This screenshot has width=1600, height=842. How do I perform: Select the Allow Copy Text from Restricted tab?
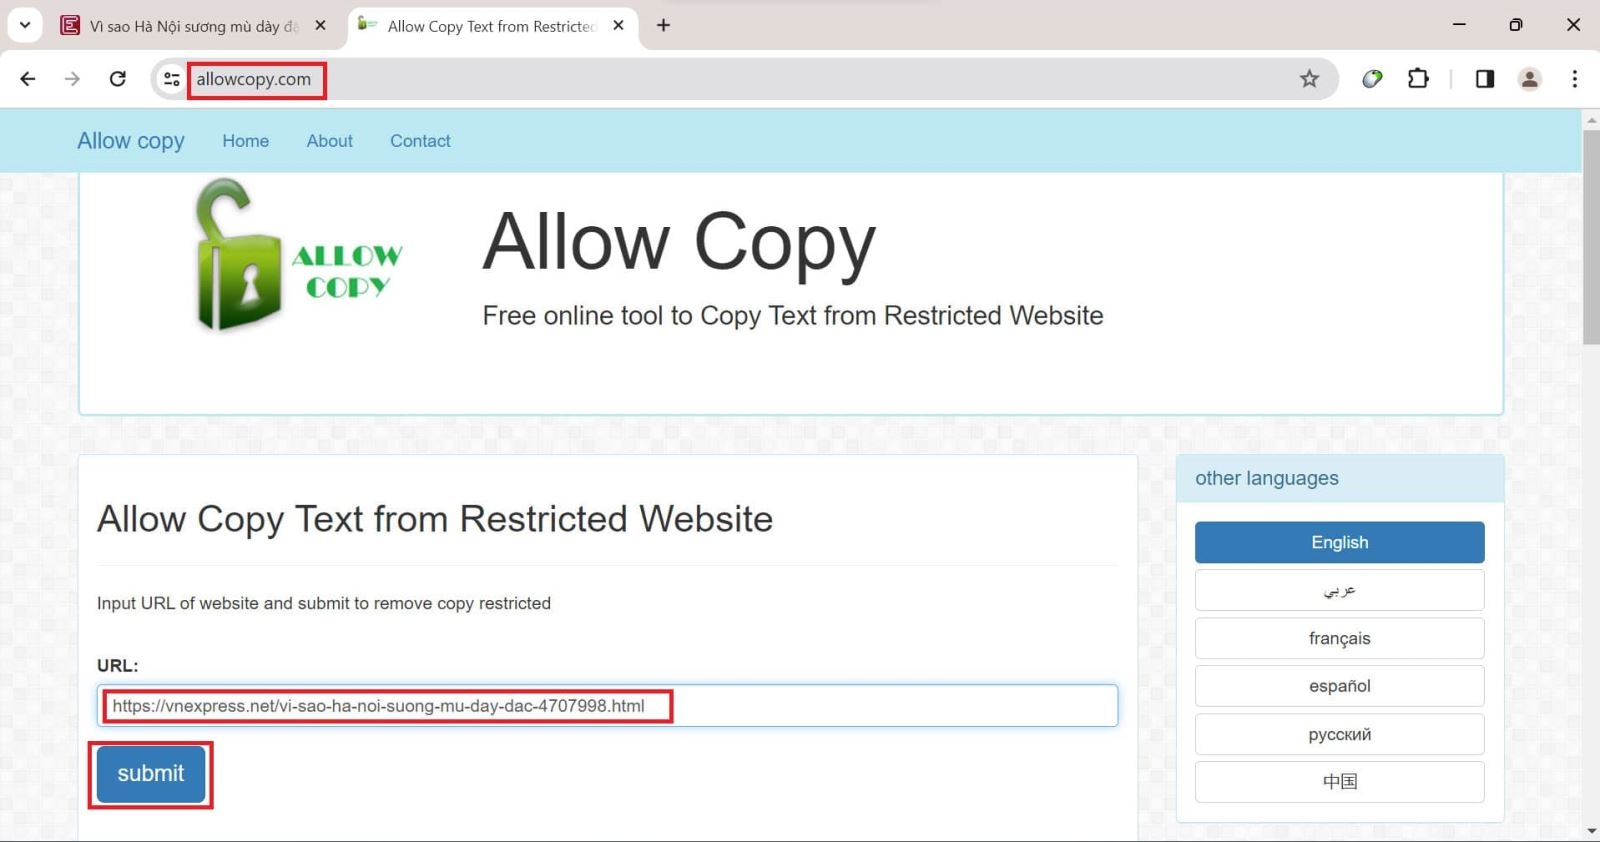(492, 26)
